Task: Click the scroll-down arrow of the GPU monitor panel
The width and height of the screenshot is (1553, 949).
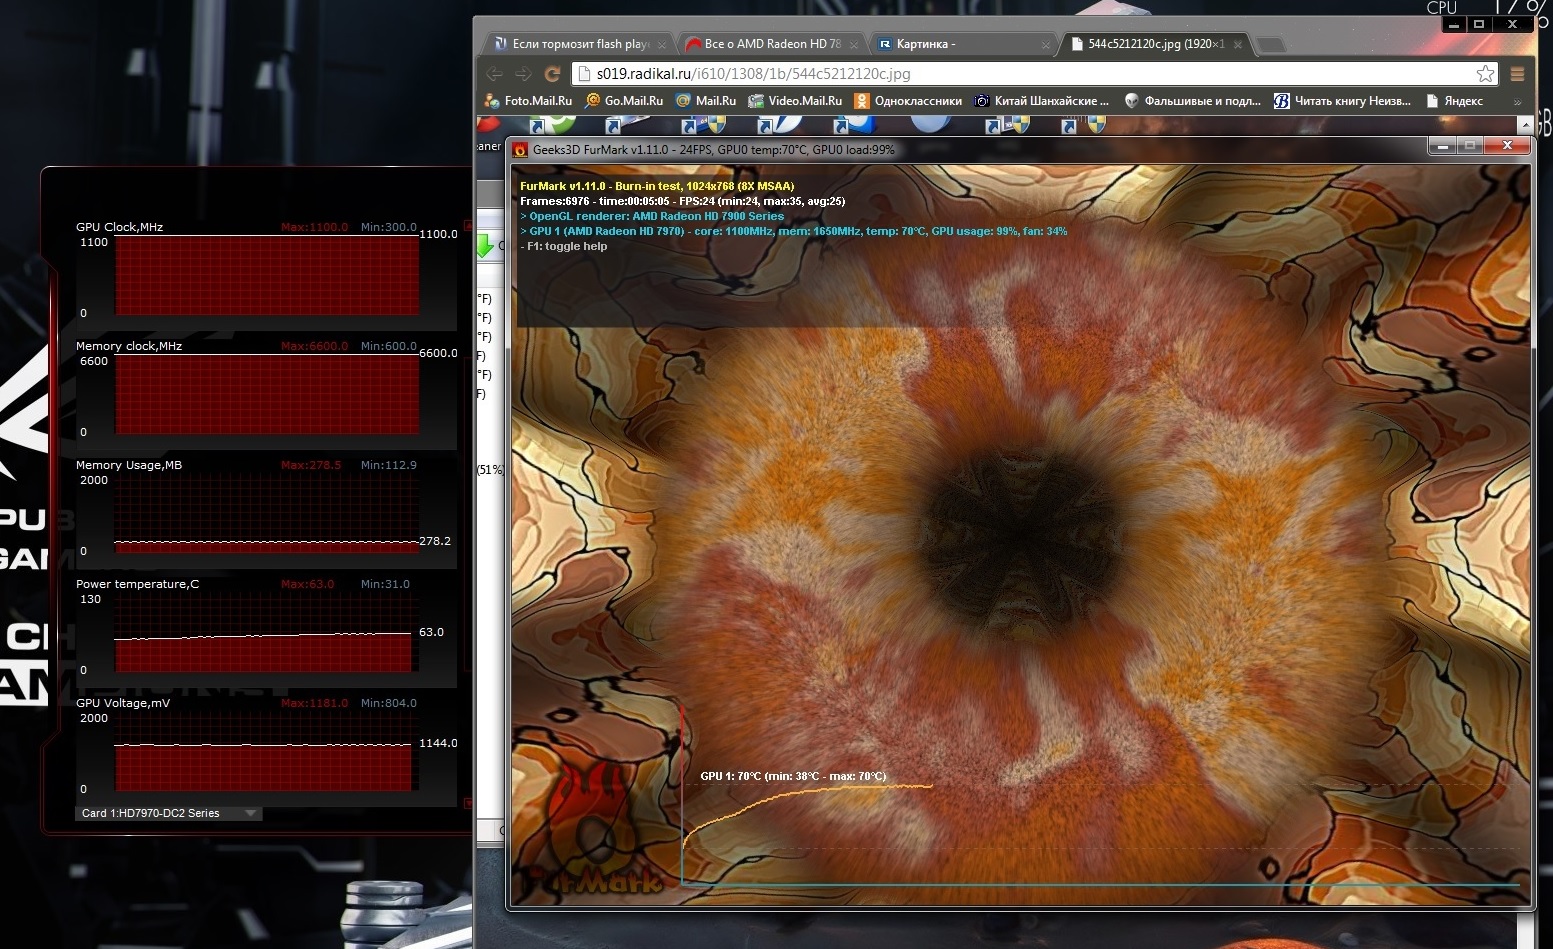Action: point(468,803)
